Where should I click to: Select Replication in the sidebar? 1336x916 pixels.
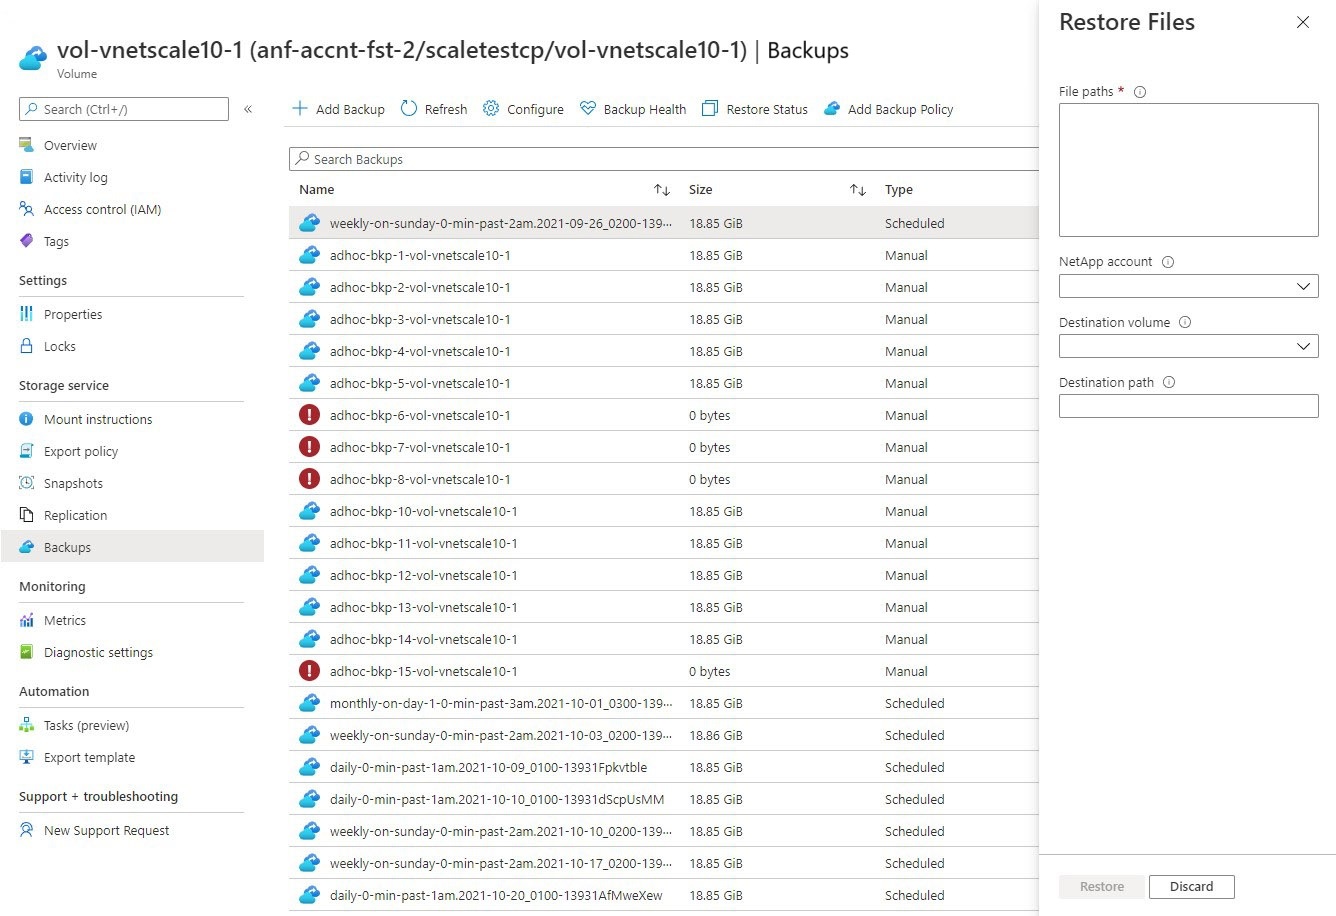(x=75, y=515)
